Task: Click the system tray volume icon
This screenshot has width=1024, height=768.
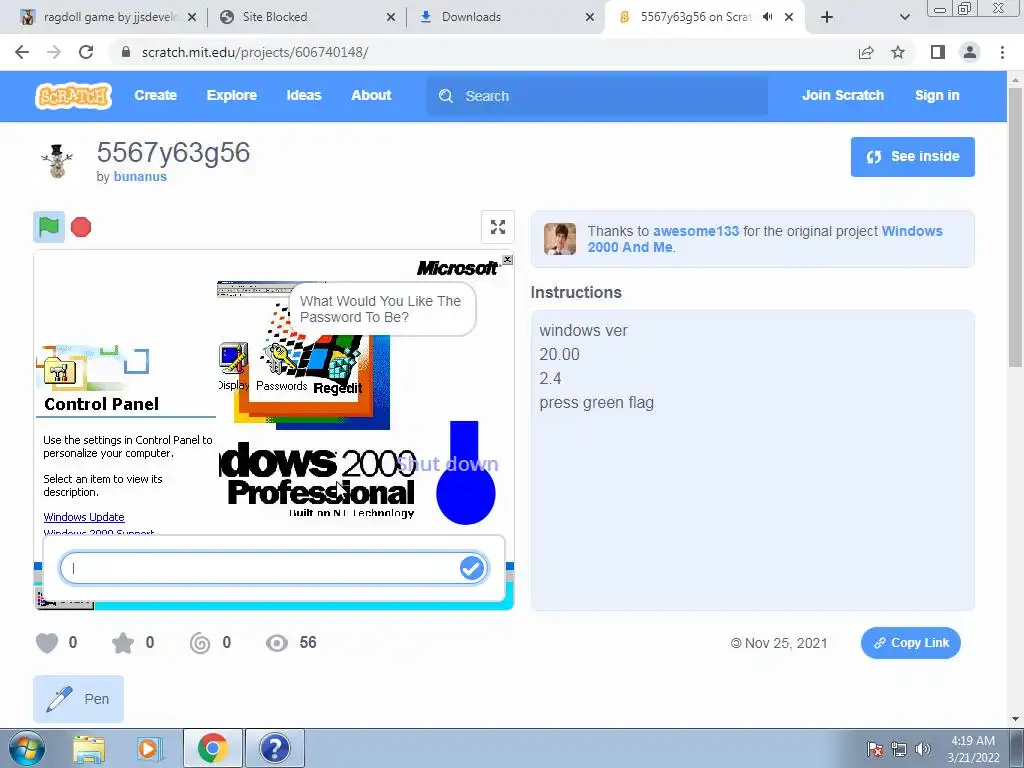Action: click(x=922, y=749)
